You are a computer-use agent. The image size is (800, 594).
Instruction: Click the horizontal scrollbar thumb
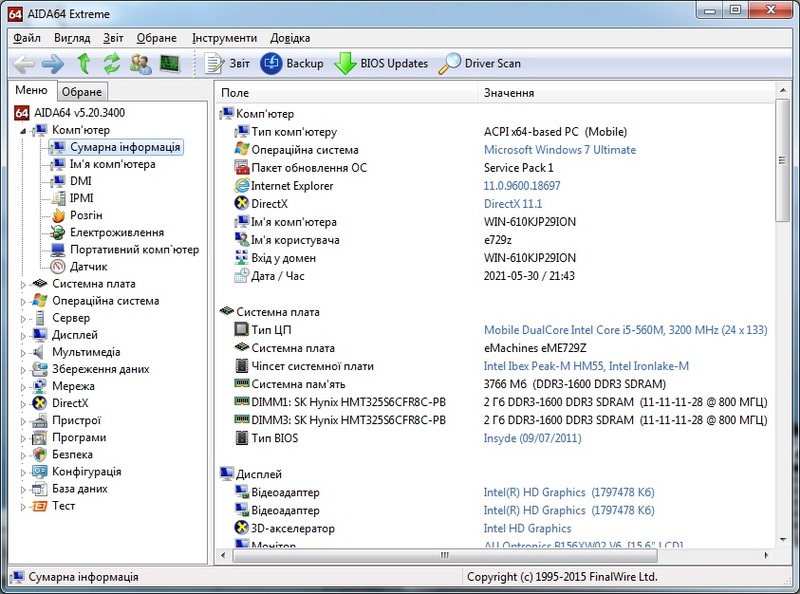coord(444,555)
